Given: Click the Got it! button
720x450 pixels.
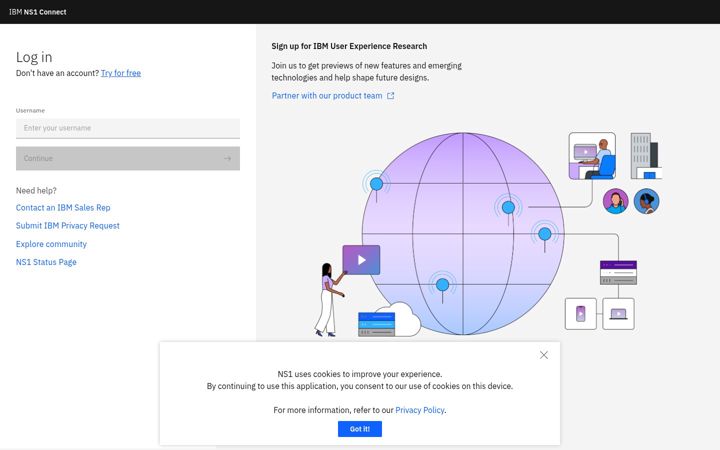Looking at the screenshot, I should (x=360, y=429).
